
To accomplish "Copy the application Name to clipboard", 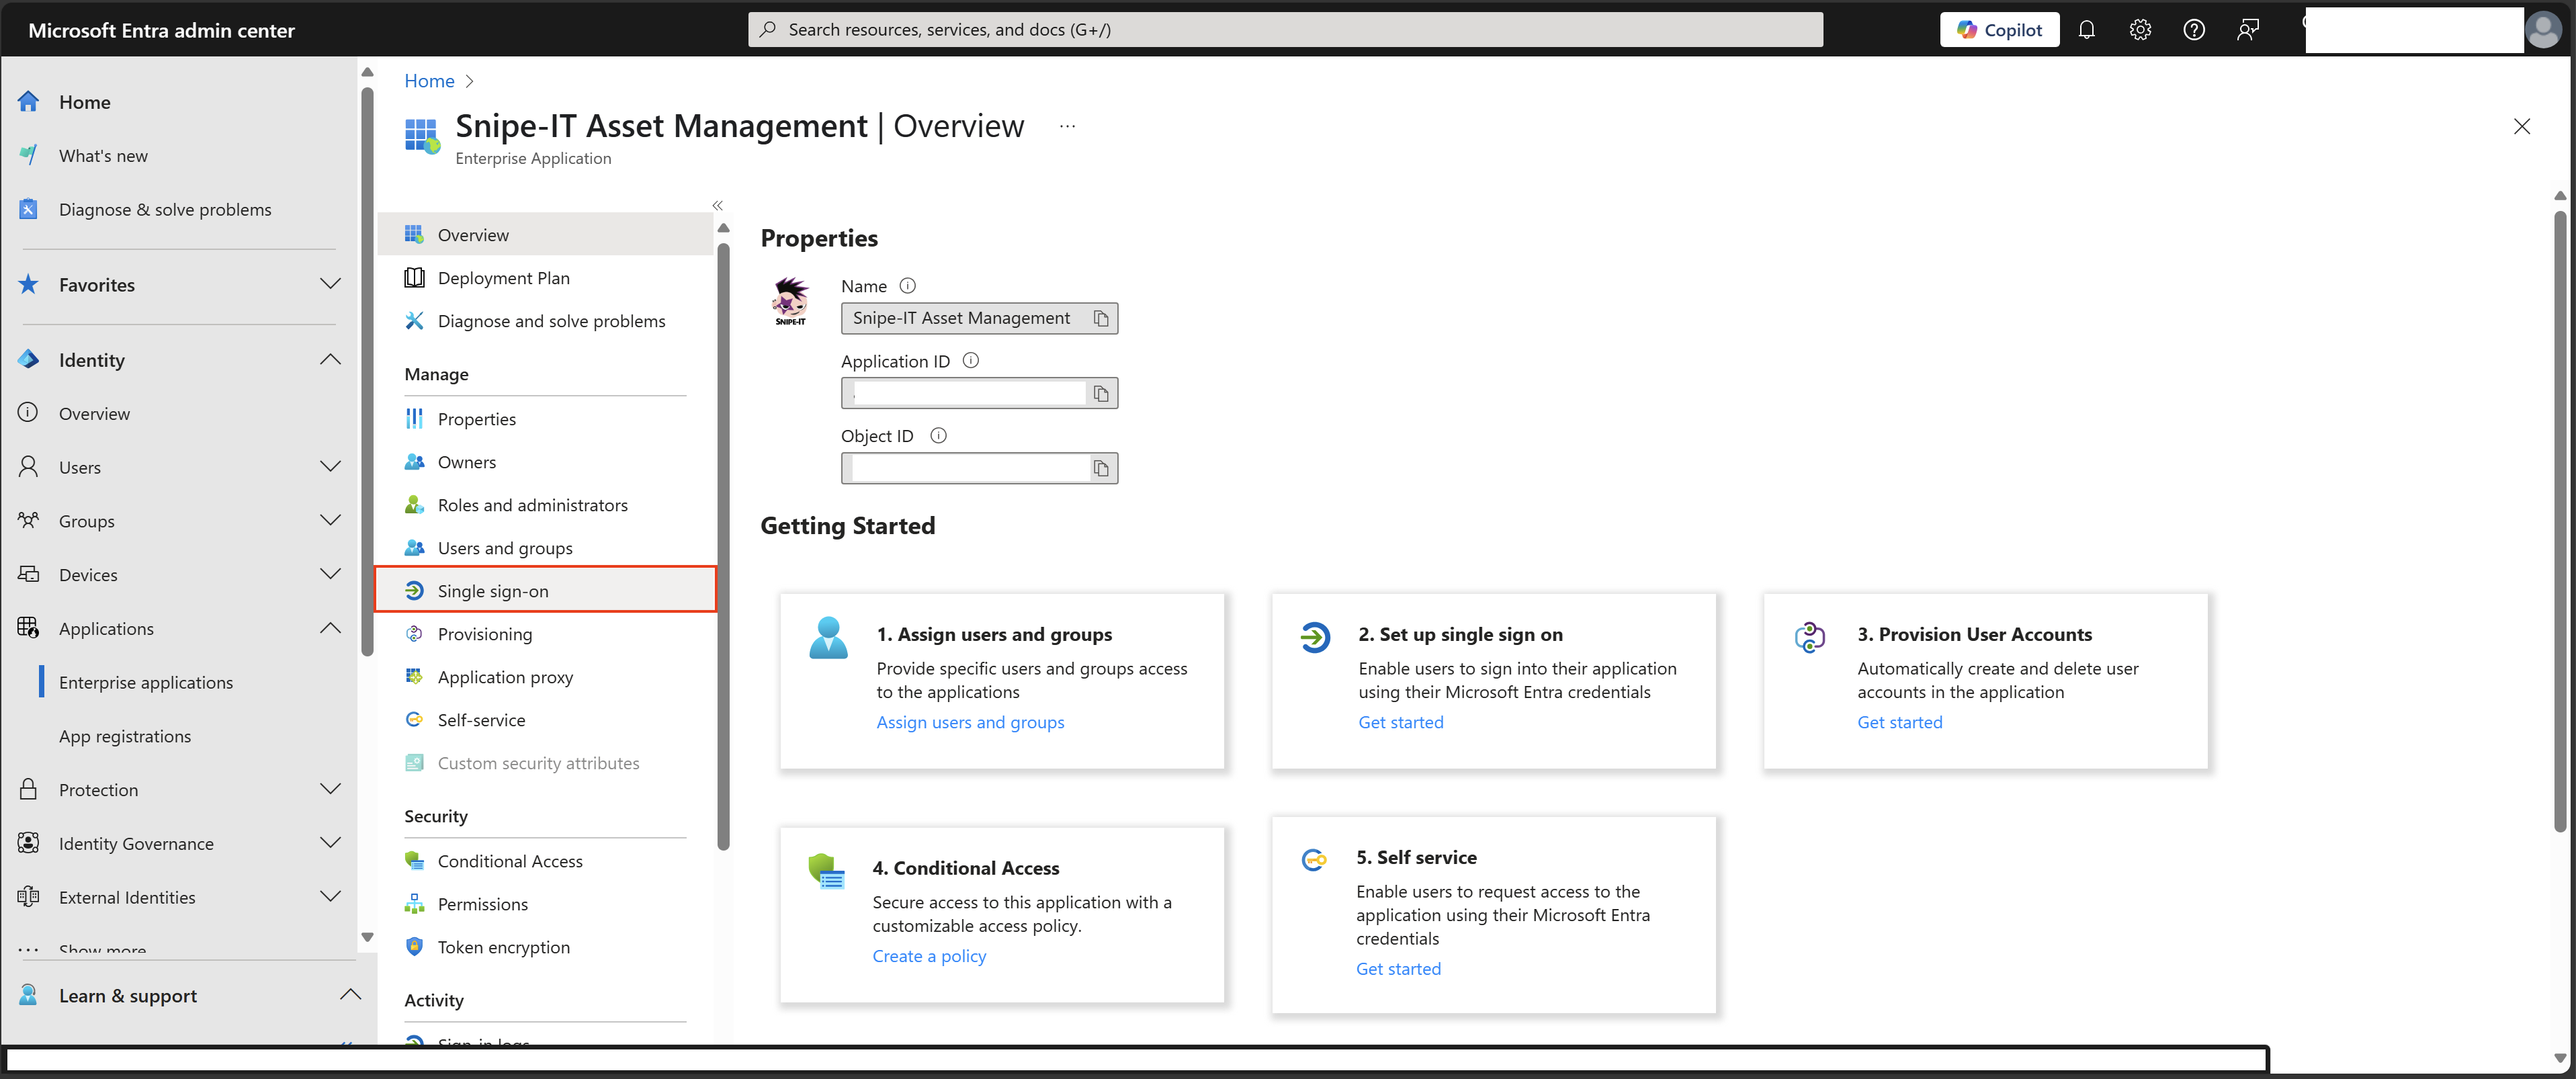I will tap(1101, 318).
